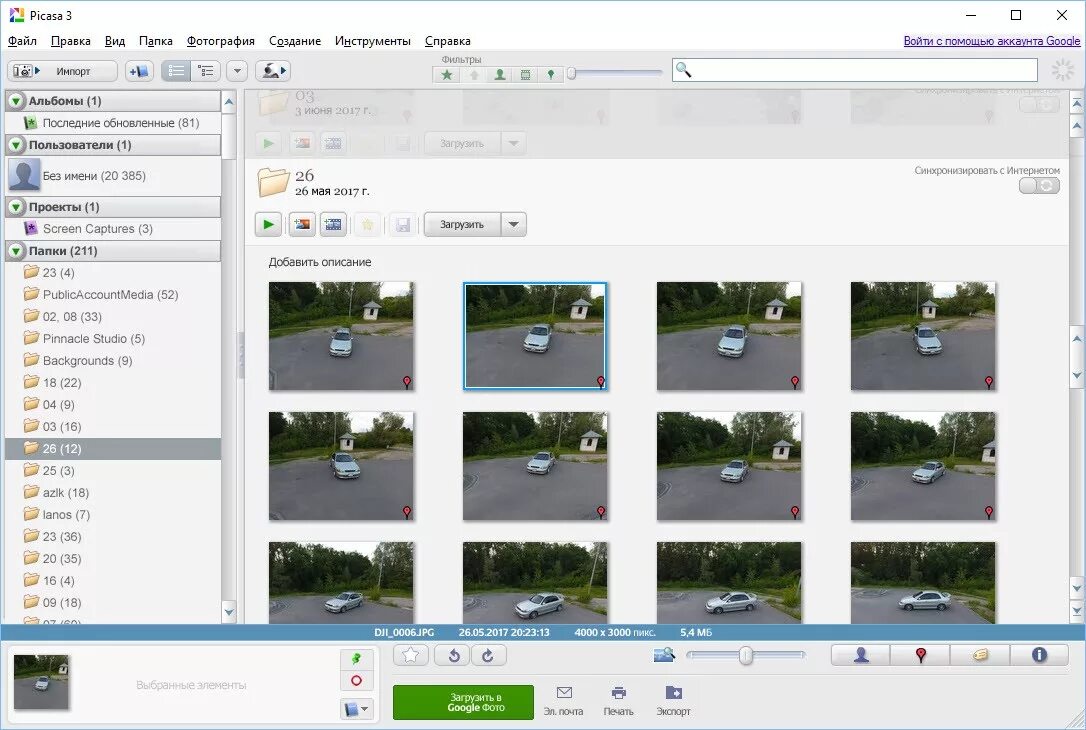Filter videos only
1086x730 pixels.
[525, 75]
